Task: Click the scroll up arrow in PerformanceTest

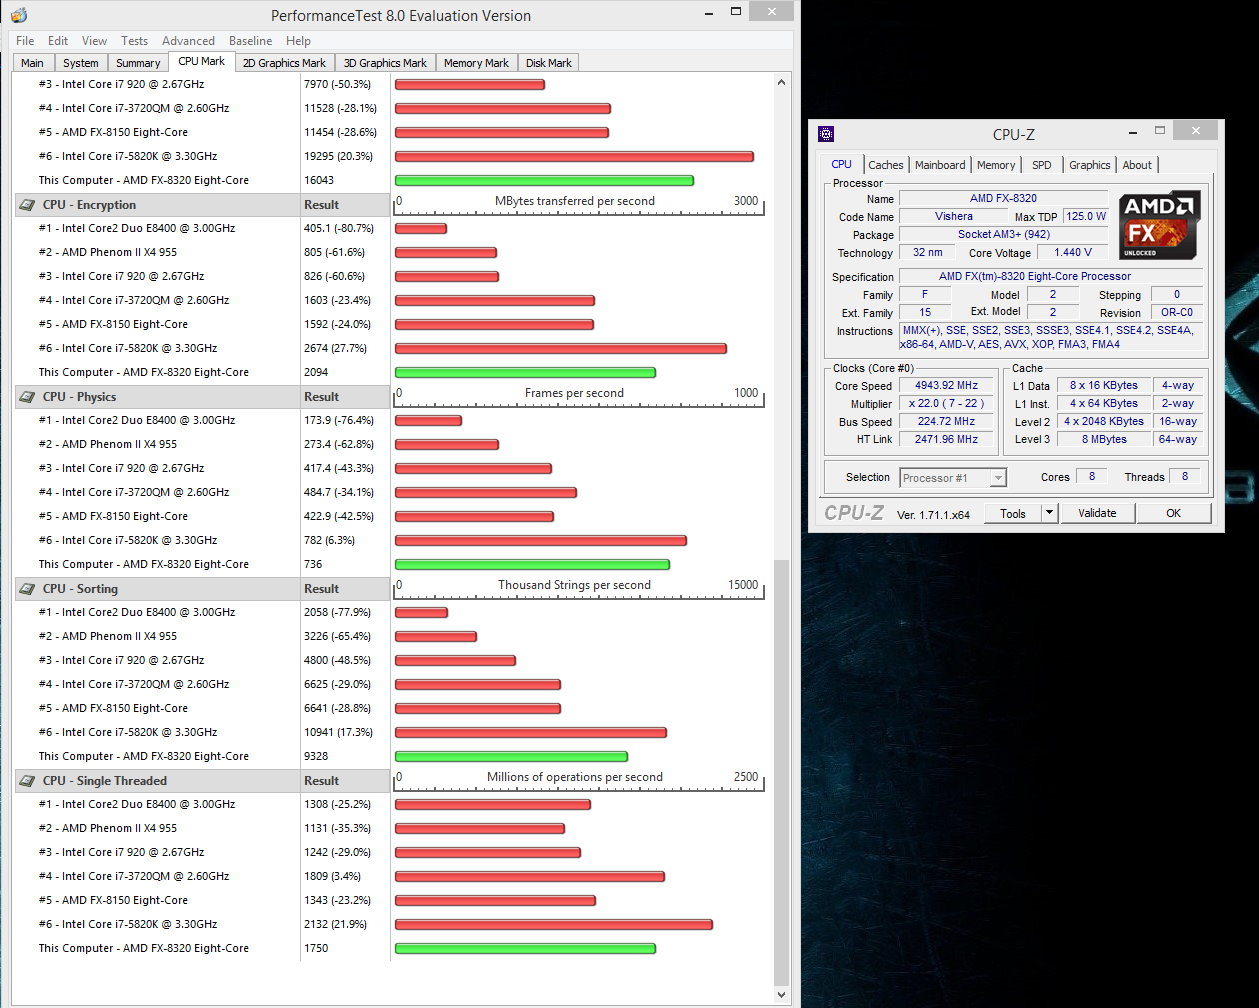Action: coord(782,83)
